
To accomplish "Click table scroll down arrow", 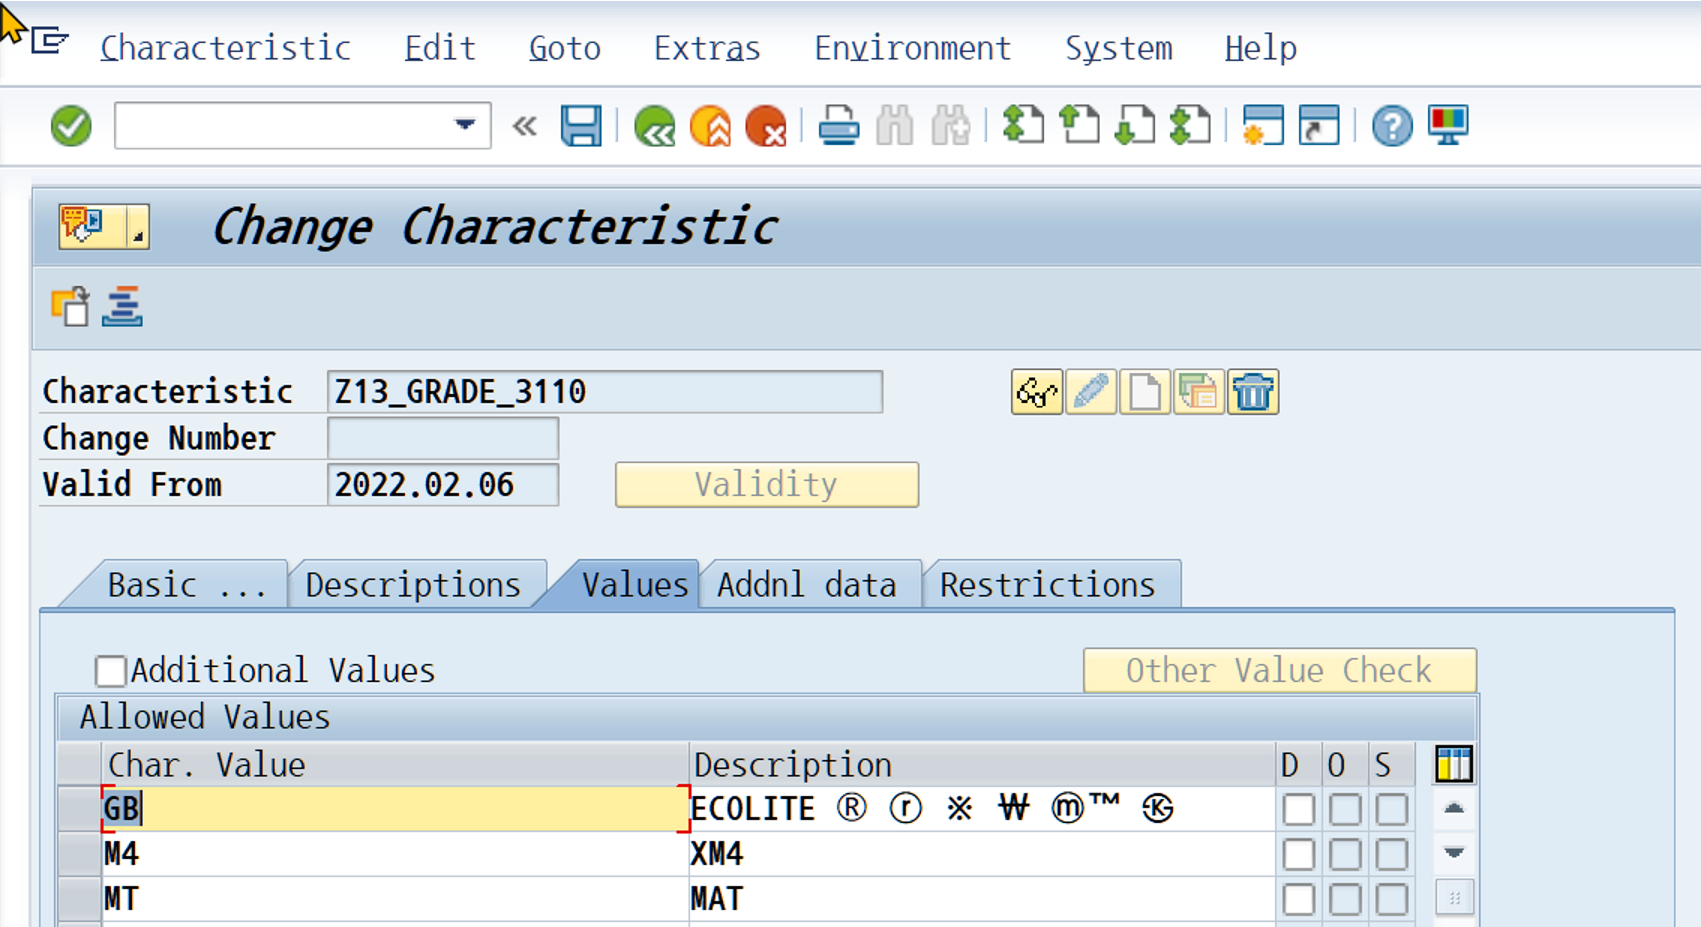I will [1454, 853].
